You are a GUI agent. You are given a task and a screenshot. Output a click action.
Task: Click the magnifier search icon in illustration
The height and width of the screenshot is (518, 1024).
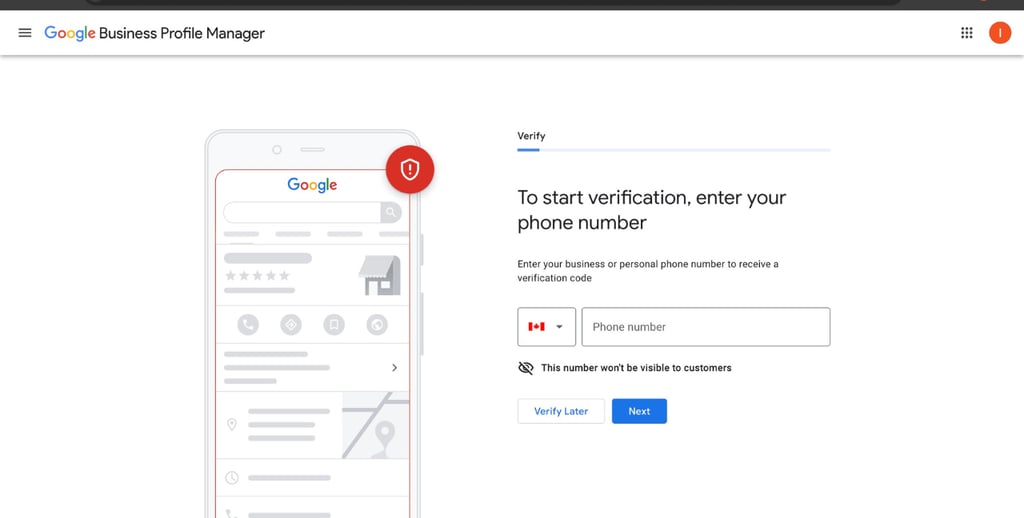(391, 212)
